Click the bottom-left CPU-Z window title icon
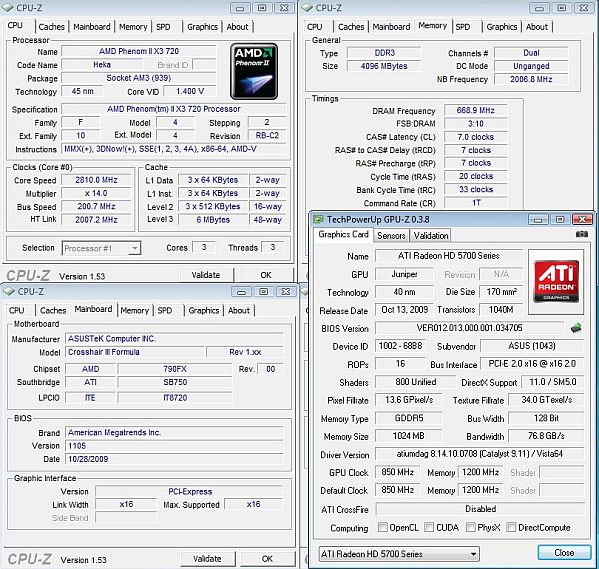 coord(8,292)
